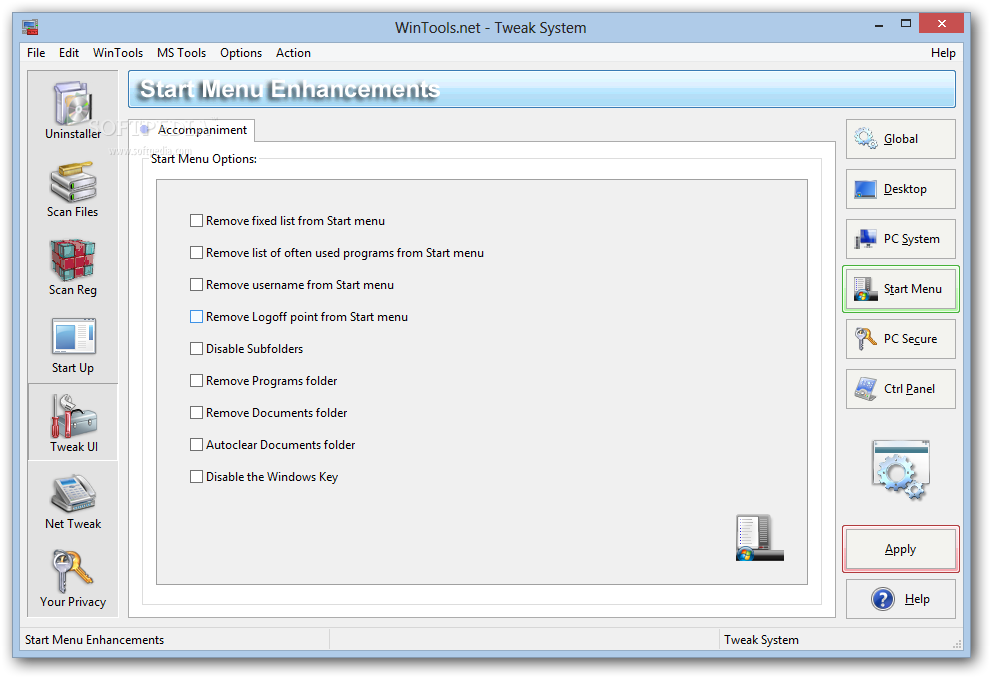Open the Start Up manager

pos(73,345)
